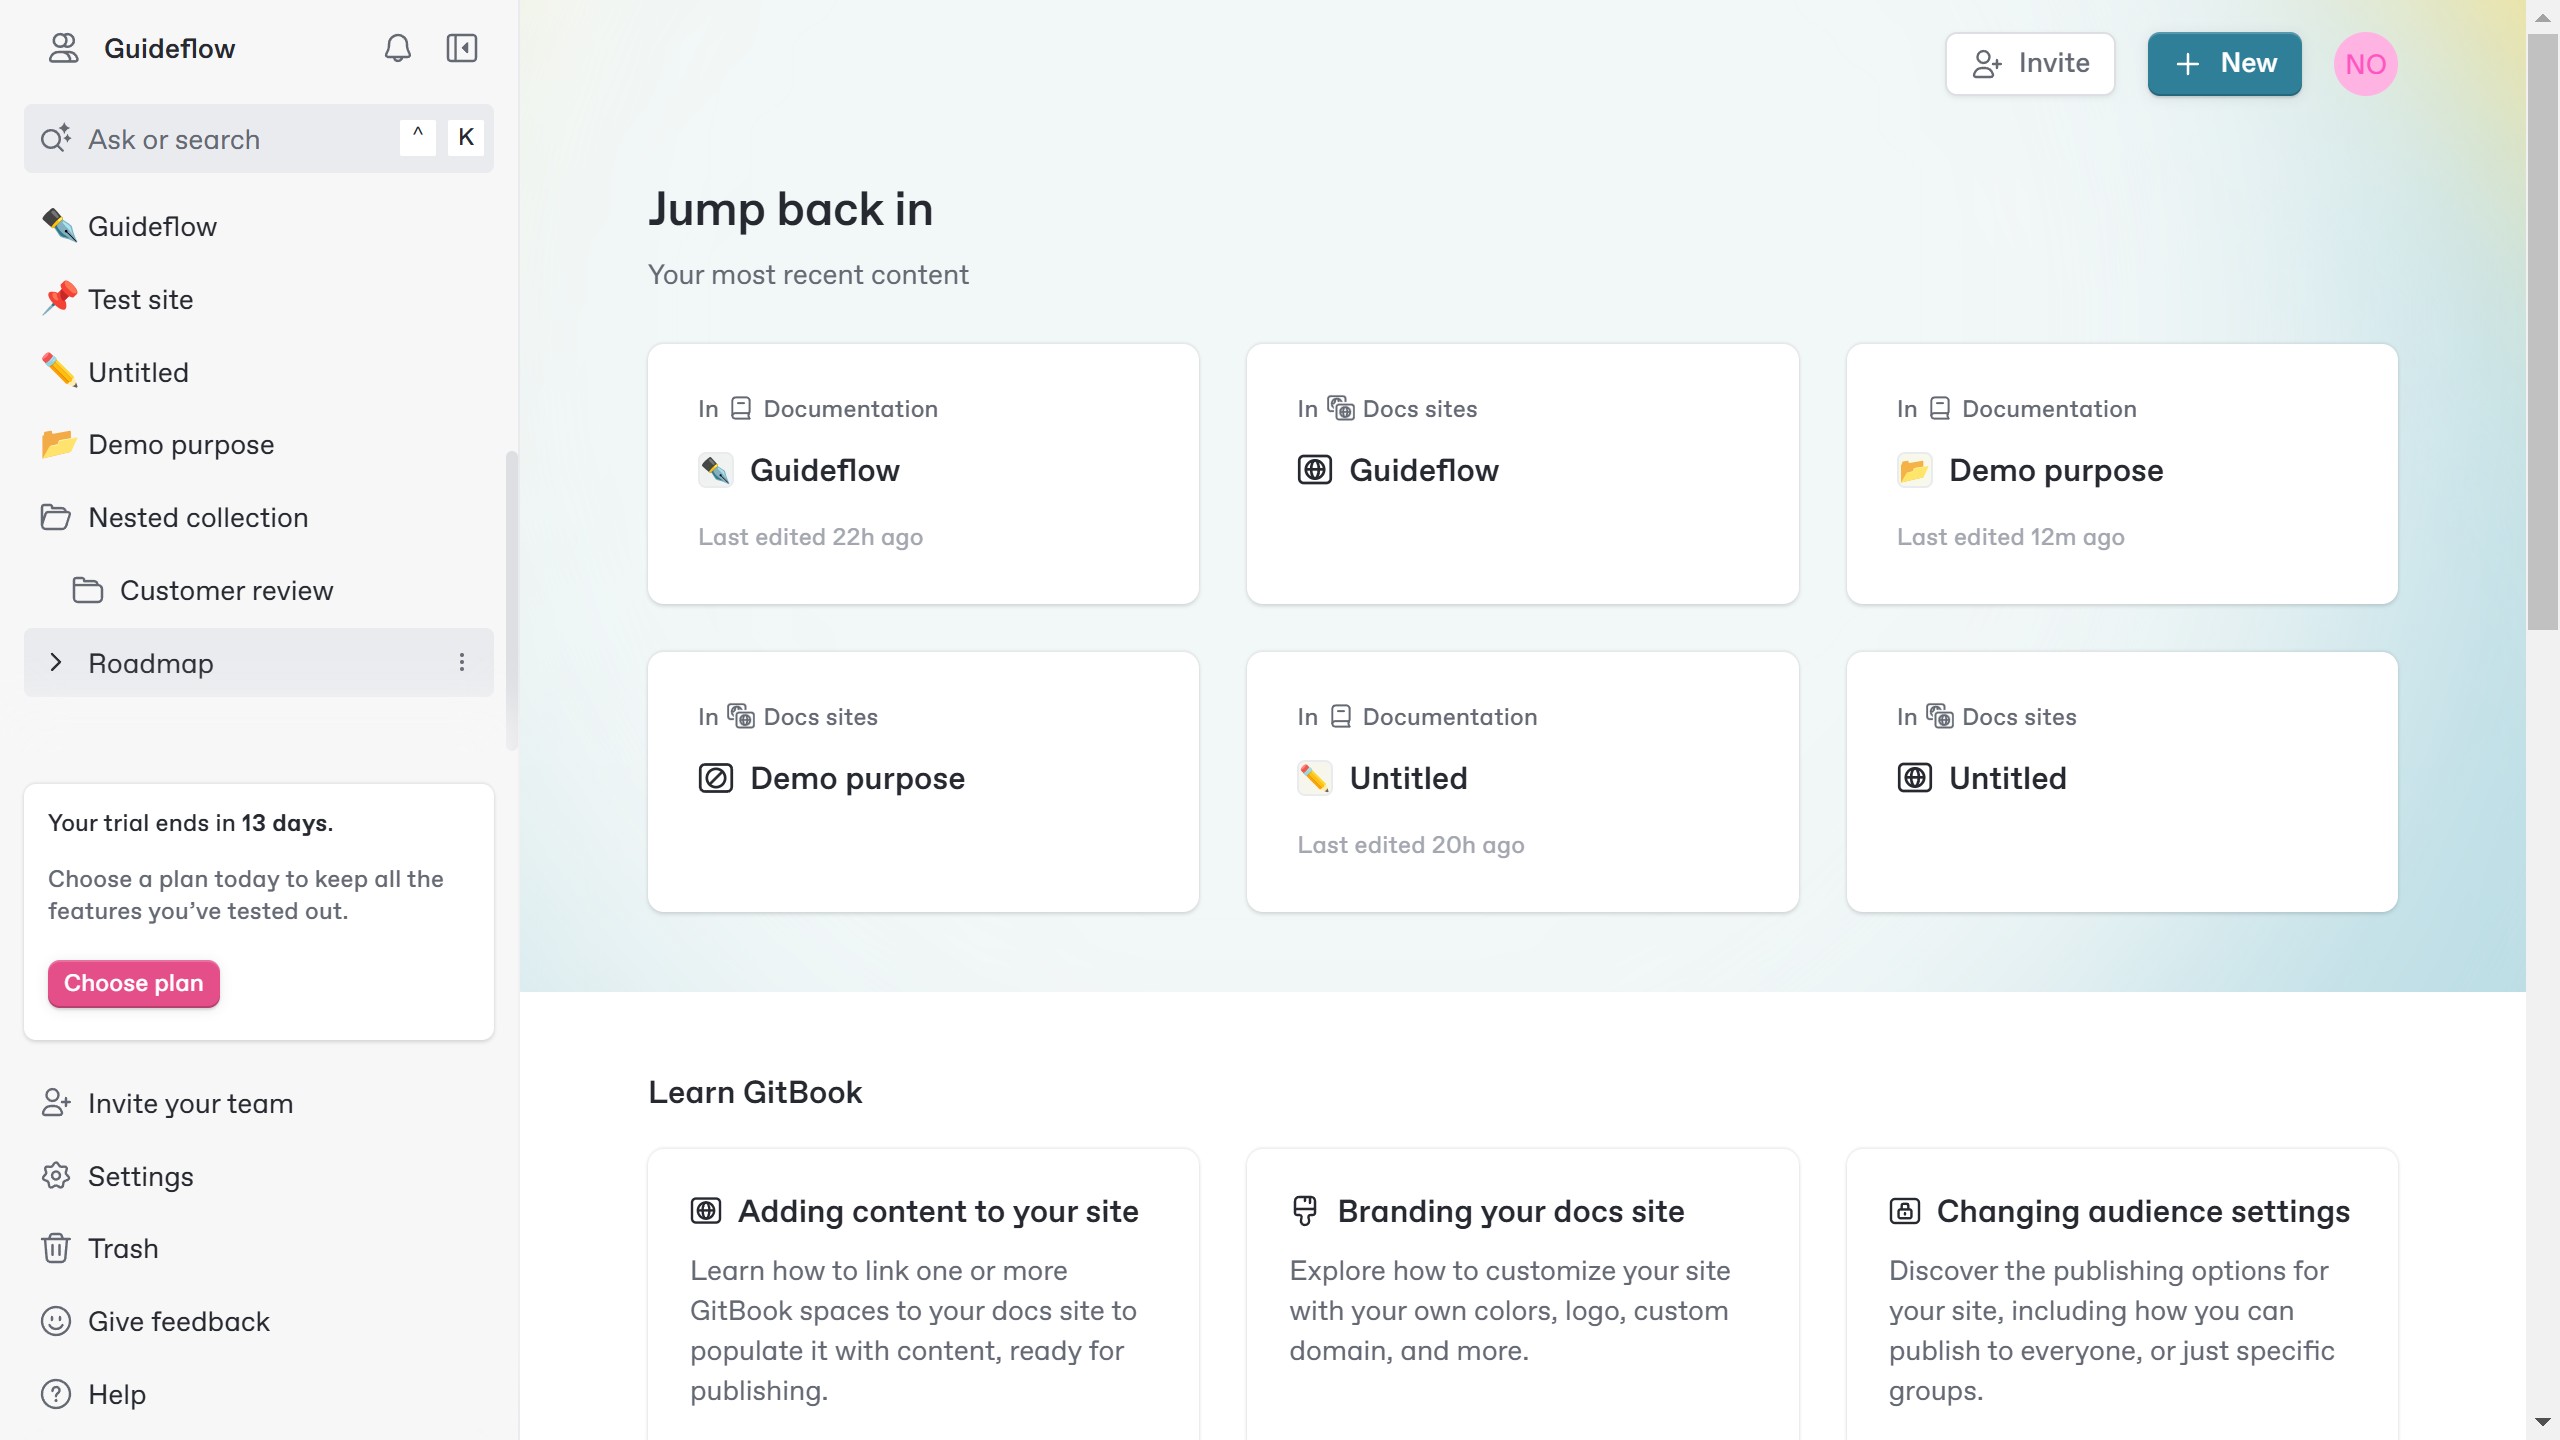This screenshot has height=1440, width=2560.
Task: Open Branding your docs site article
Action: pos(1522,1296)
